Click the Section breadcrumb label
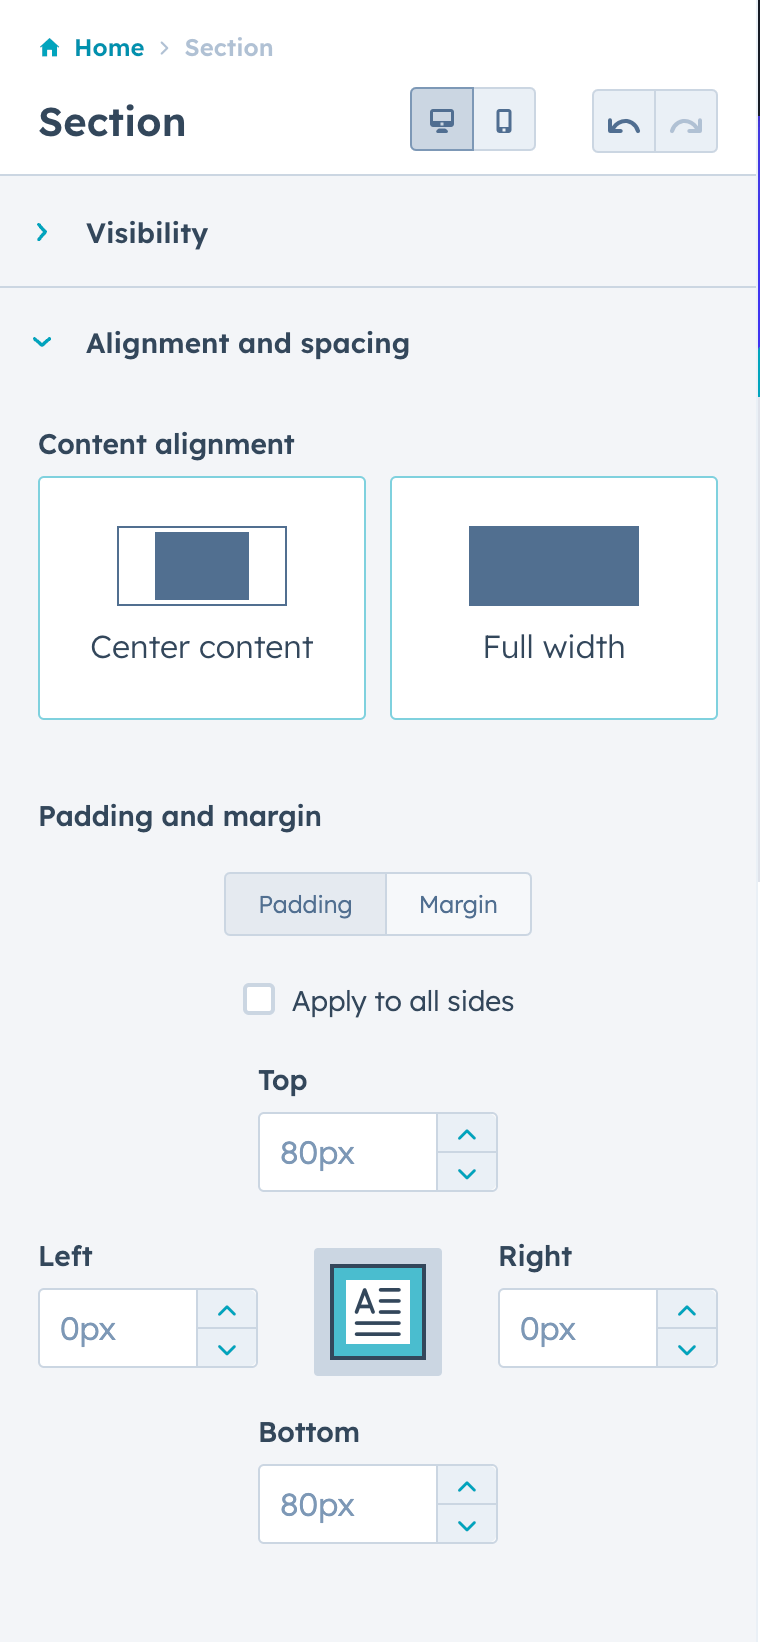The height and width of the screenshot is (1642, 760). (x=228, y=47)
